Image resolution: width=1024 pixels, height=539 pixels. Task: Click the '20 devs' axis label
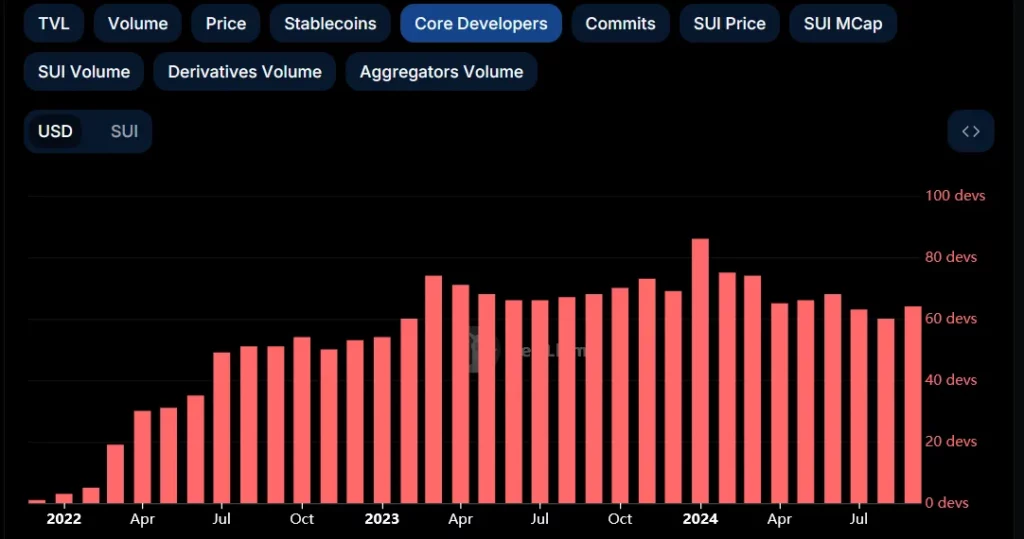point(951,442)
